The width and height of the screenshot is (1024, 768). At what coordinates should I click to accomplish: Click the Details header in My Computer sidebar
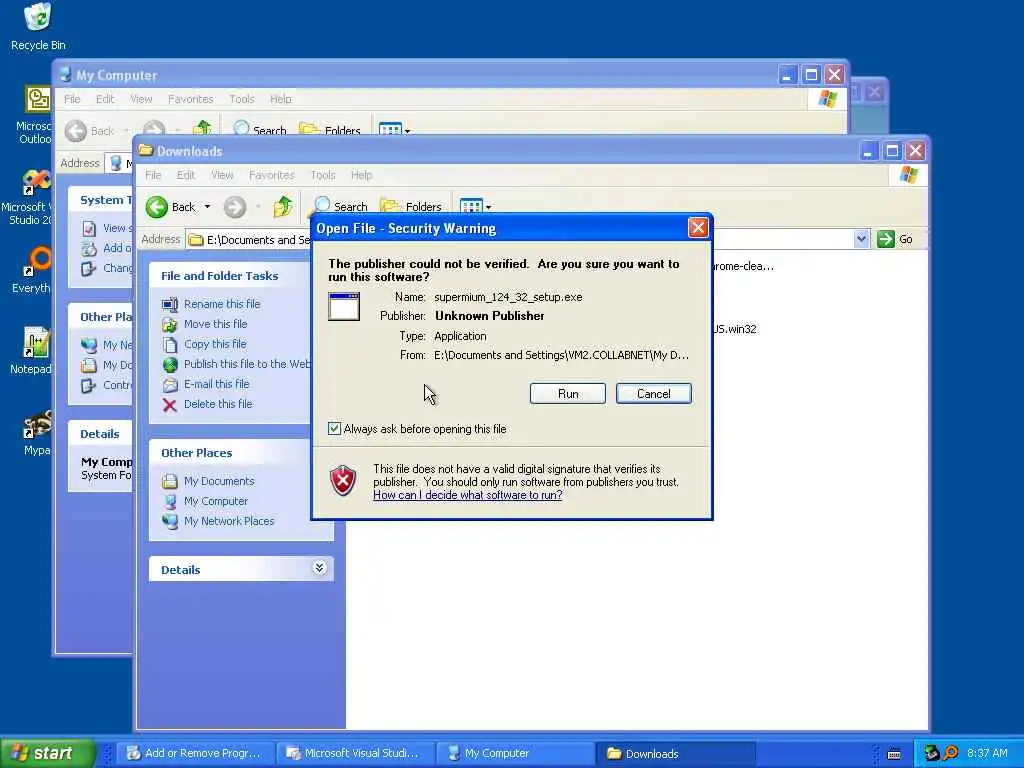[x=99, y=434]
